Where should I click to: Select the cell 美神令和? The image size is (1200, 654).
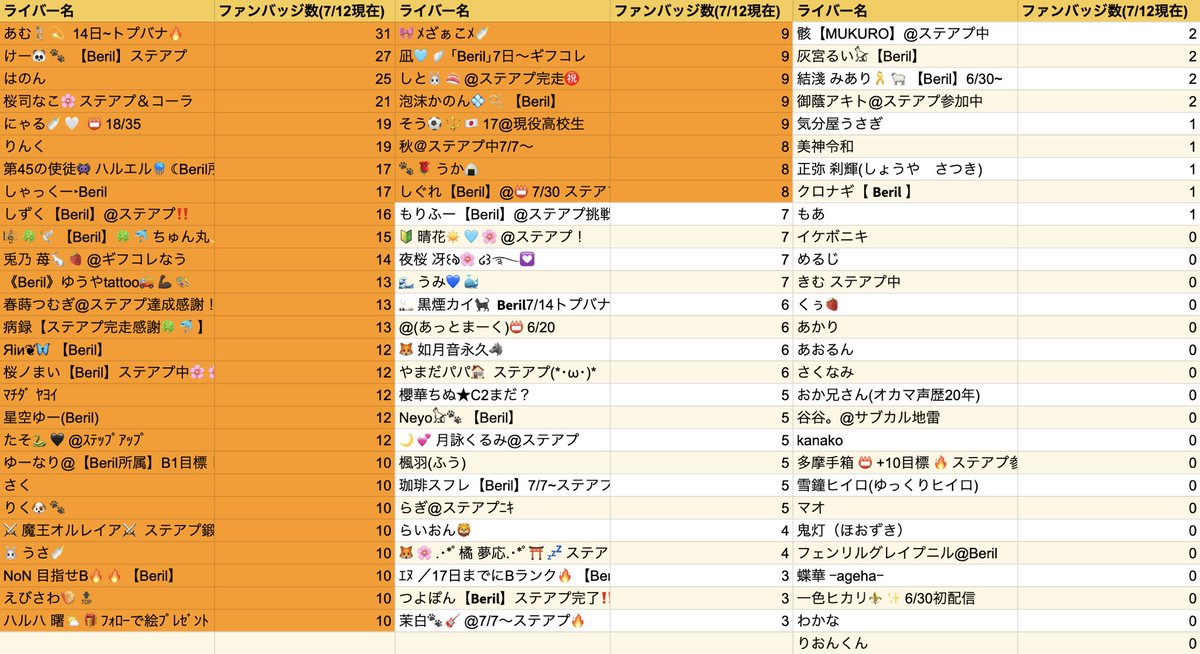pyautogui.click(x=905, y=147)
